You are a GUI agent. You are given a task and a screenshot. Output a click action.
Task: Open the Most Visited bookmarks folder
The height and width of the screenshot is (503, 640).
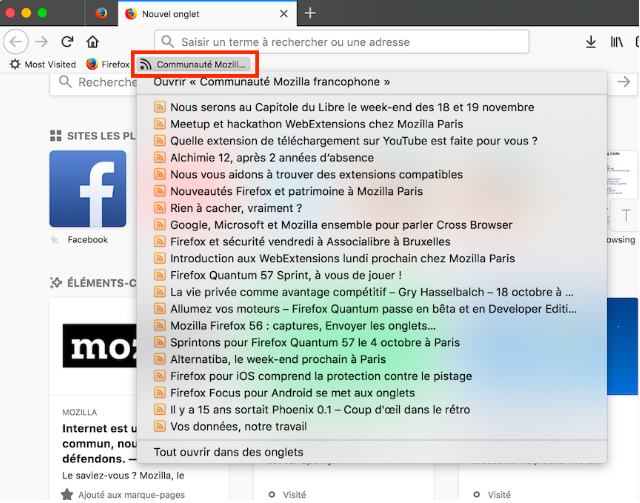(x=42, y=64)
